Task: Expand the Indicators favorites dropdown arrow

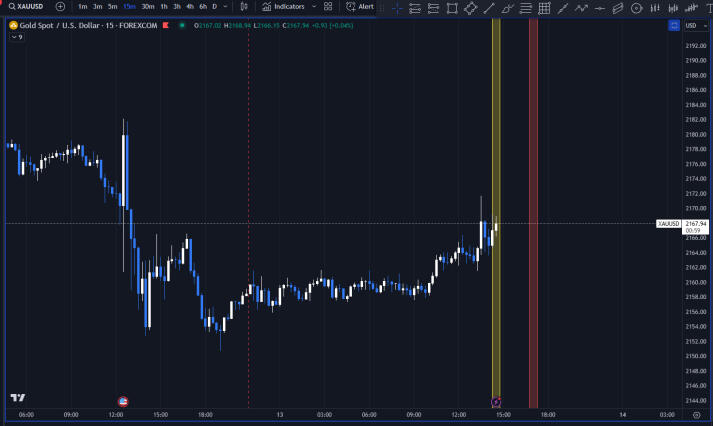Action: (314, 6)
